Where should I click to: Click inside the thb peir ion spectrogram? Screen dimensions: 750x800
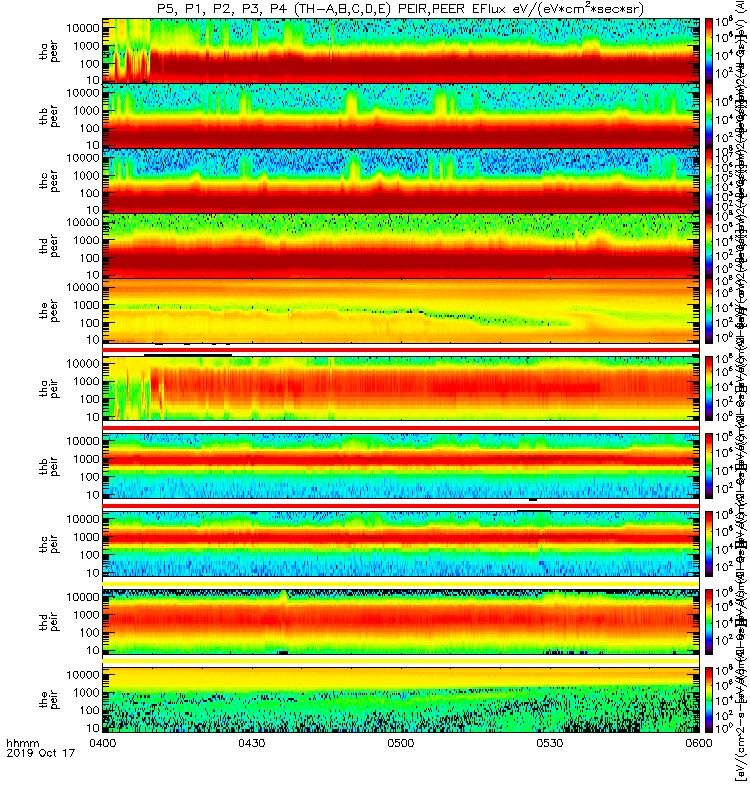point(401,466)
